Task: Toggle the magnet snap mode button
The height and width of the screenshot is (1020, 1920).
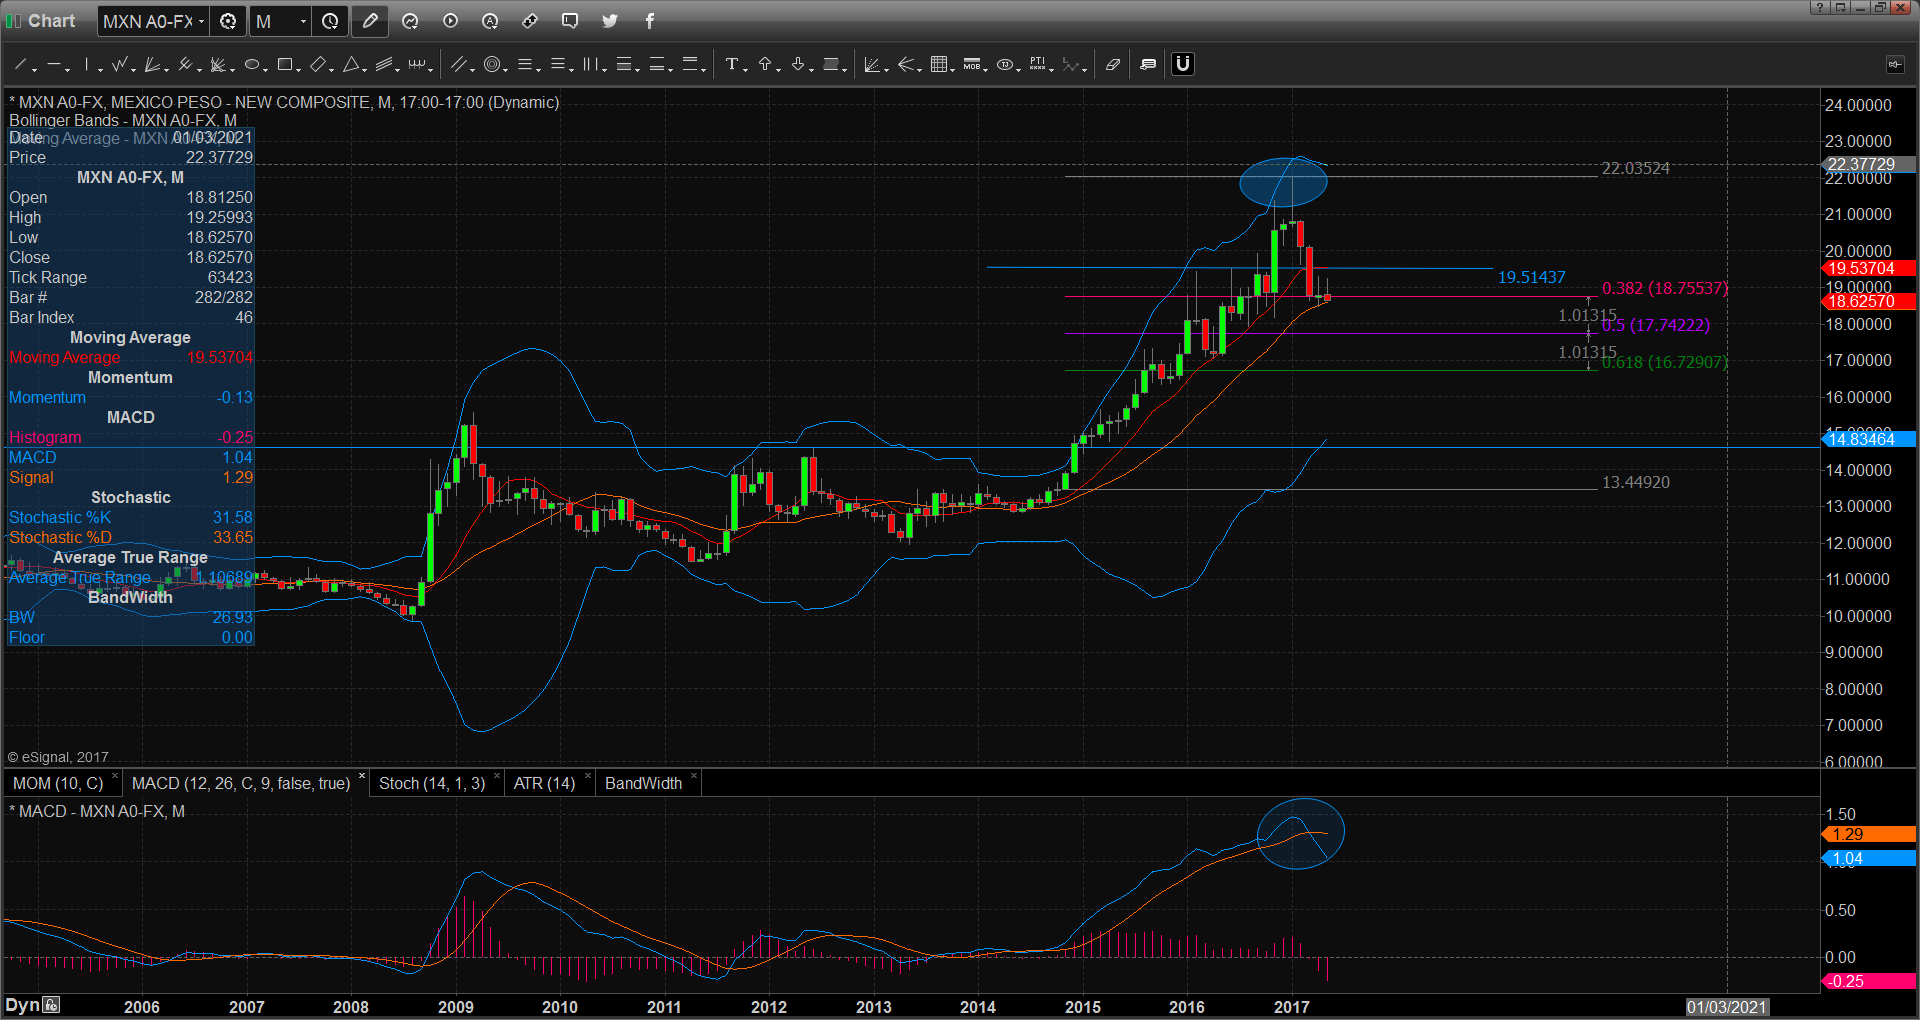Action: [x=1183, y=64]
